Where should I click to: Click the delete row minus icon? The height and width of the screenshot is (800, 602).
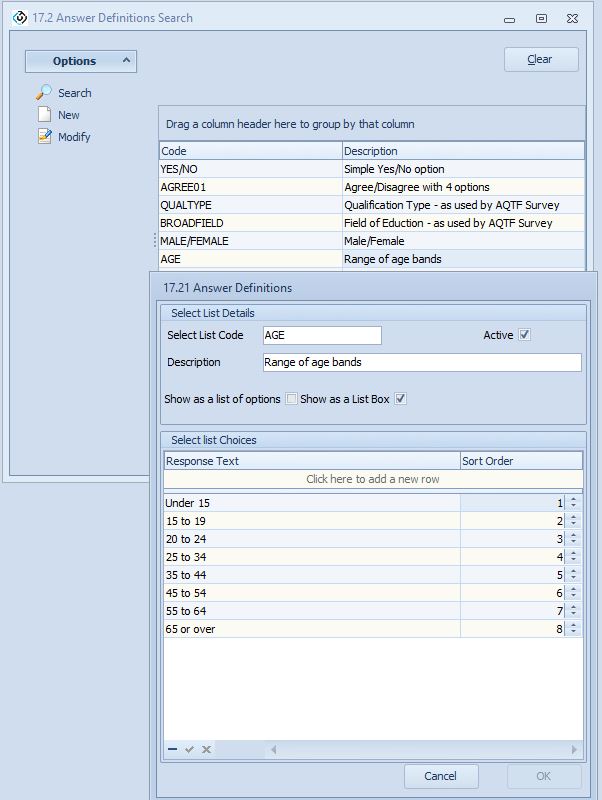(x=173, y=749)
